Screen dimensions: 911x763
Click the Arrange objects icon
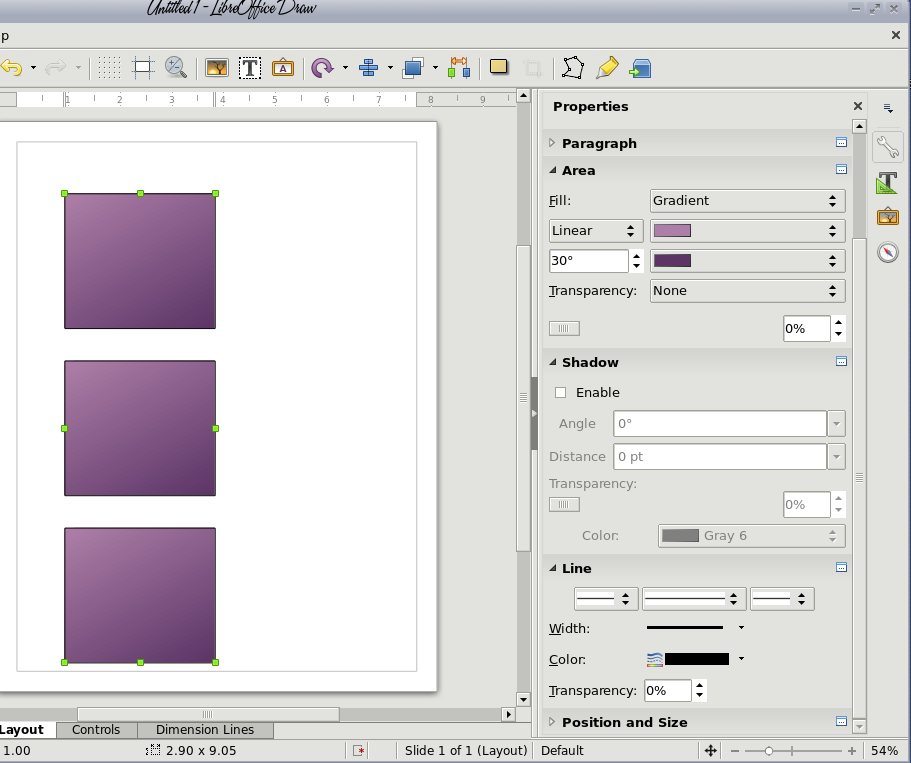coord(414,68)
